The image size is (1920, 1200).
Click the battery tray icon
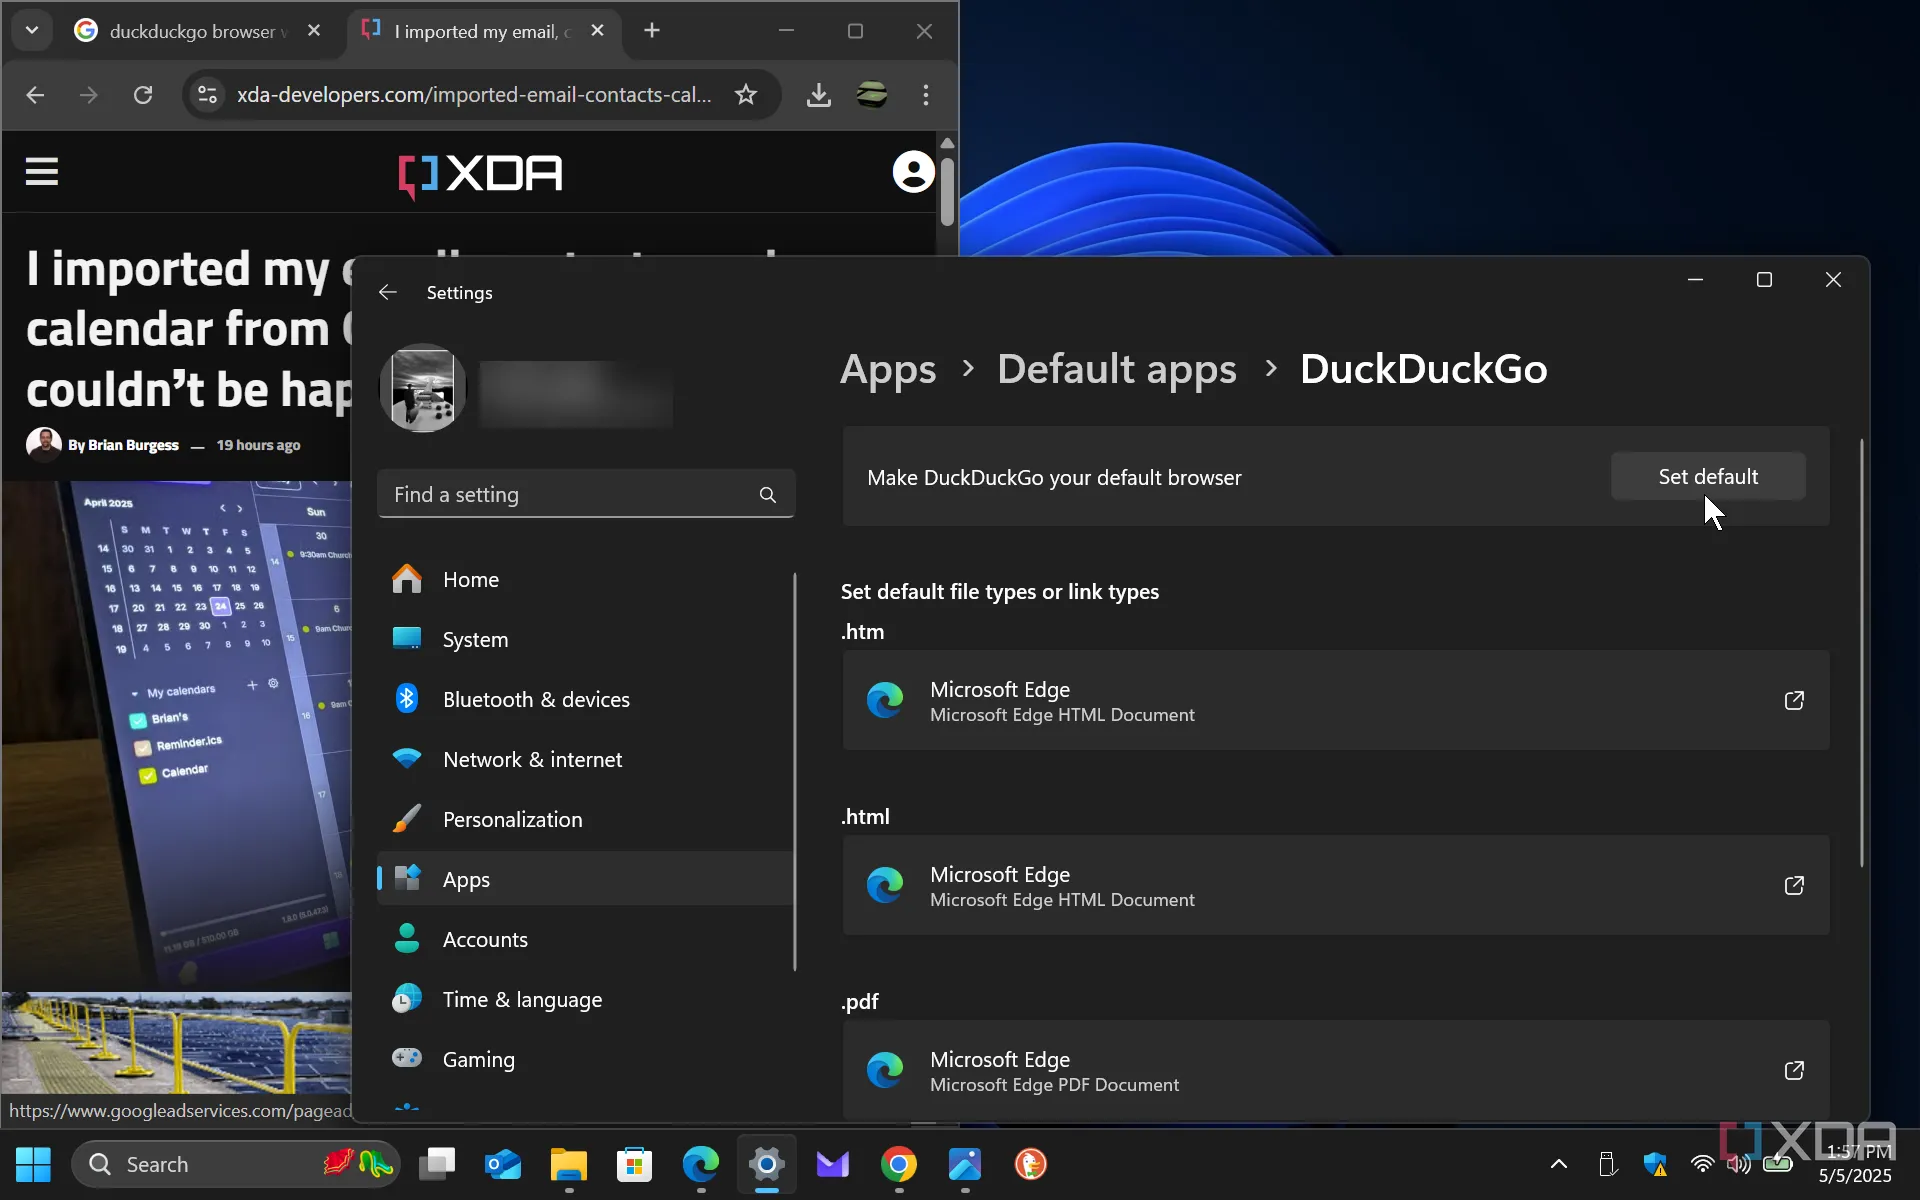tap(1777, 1164)
